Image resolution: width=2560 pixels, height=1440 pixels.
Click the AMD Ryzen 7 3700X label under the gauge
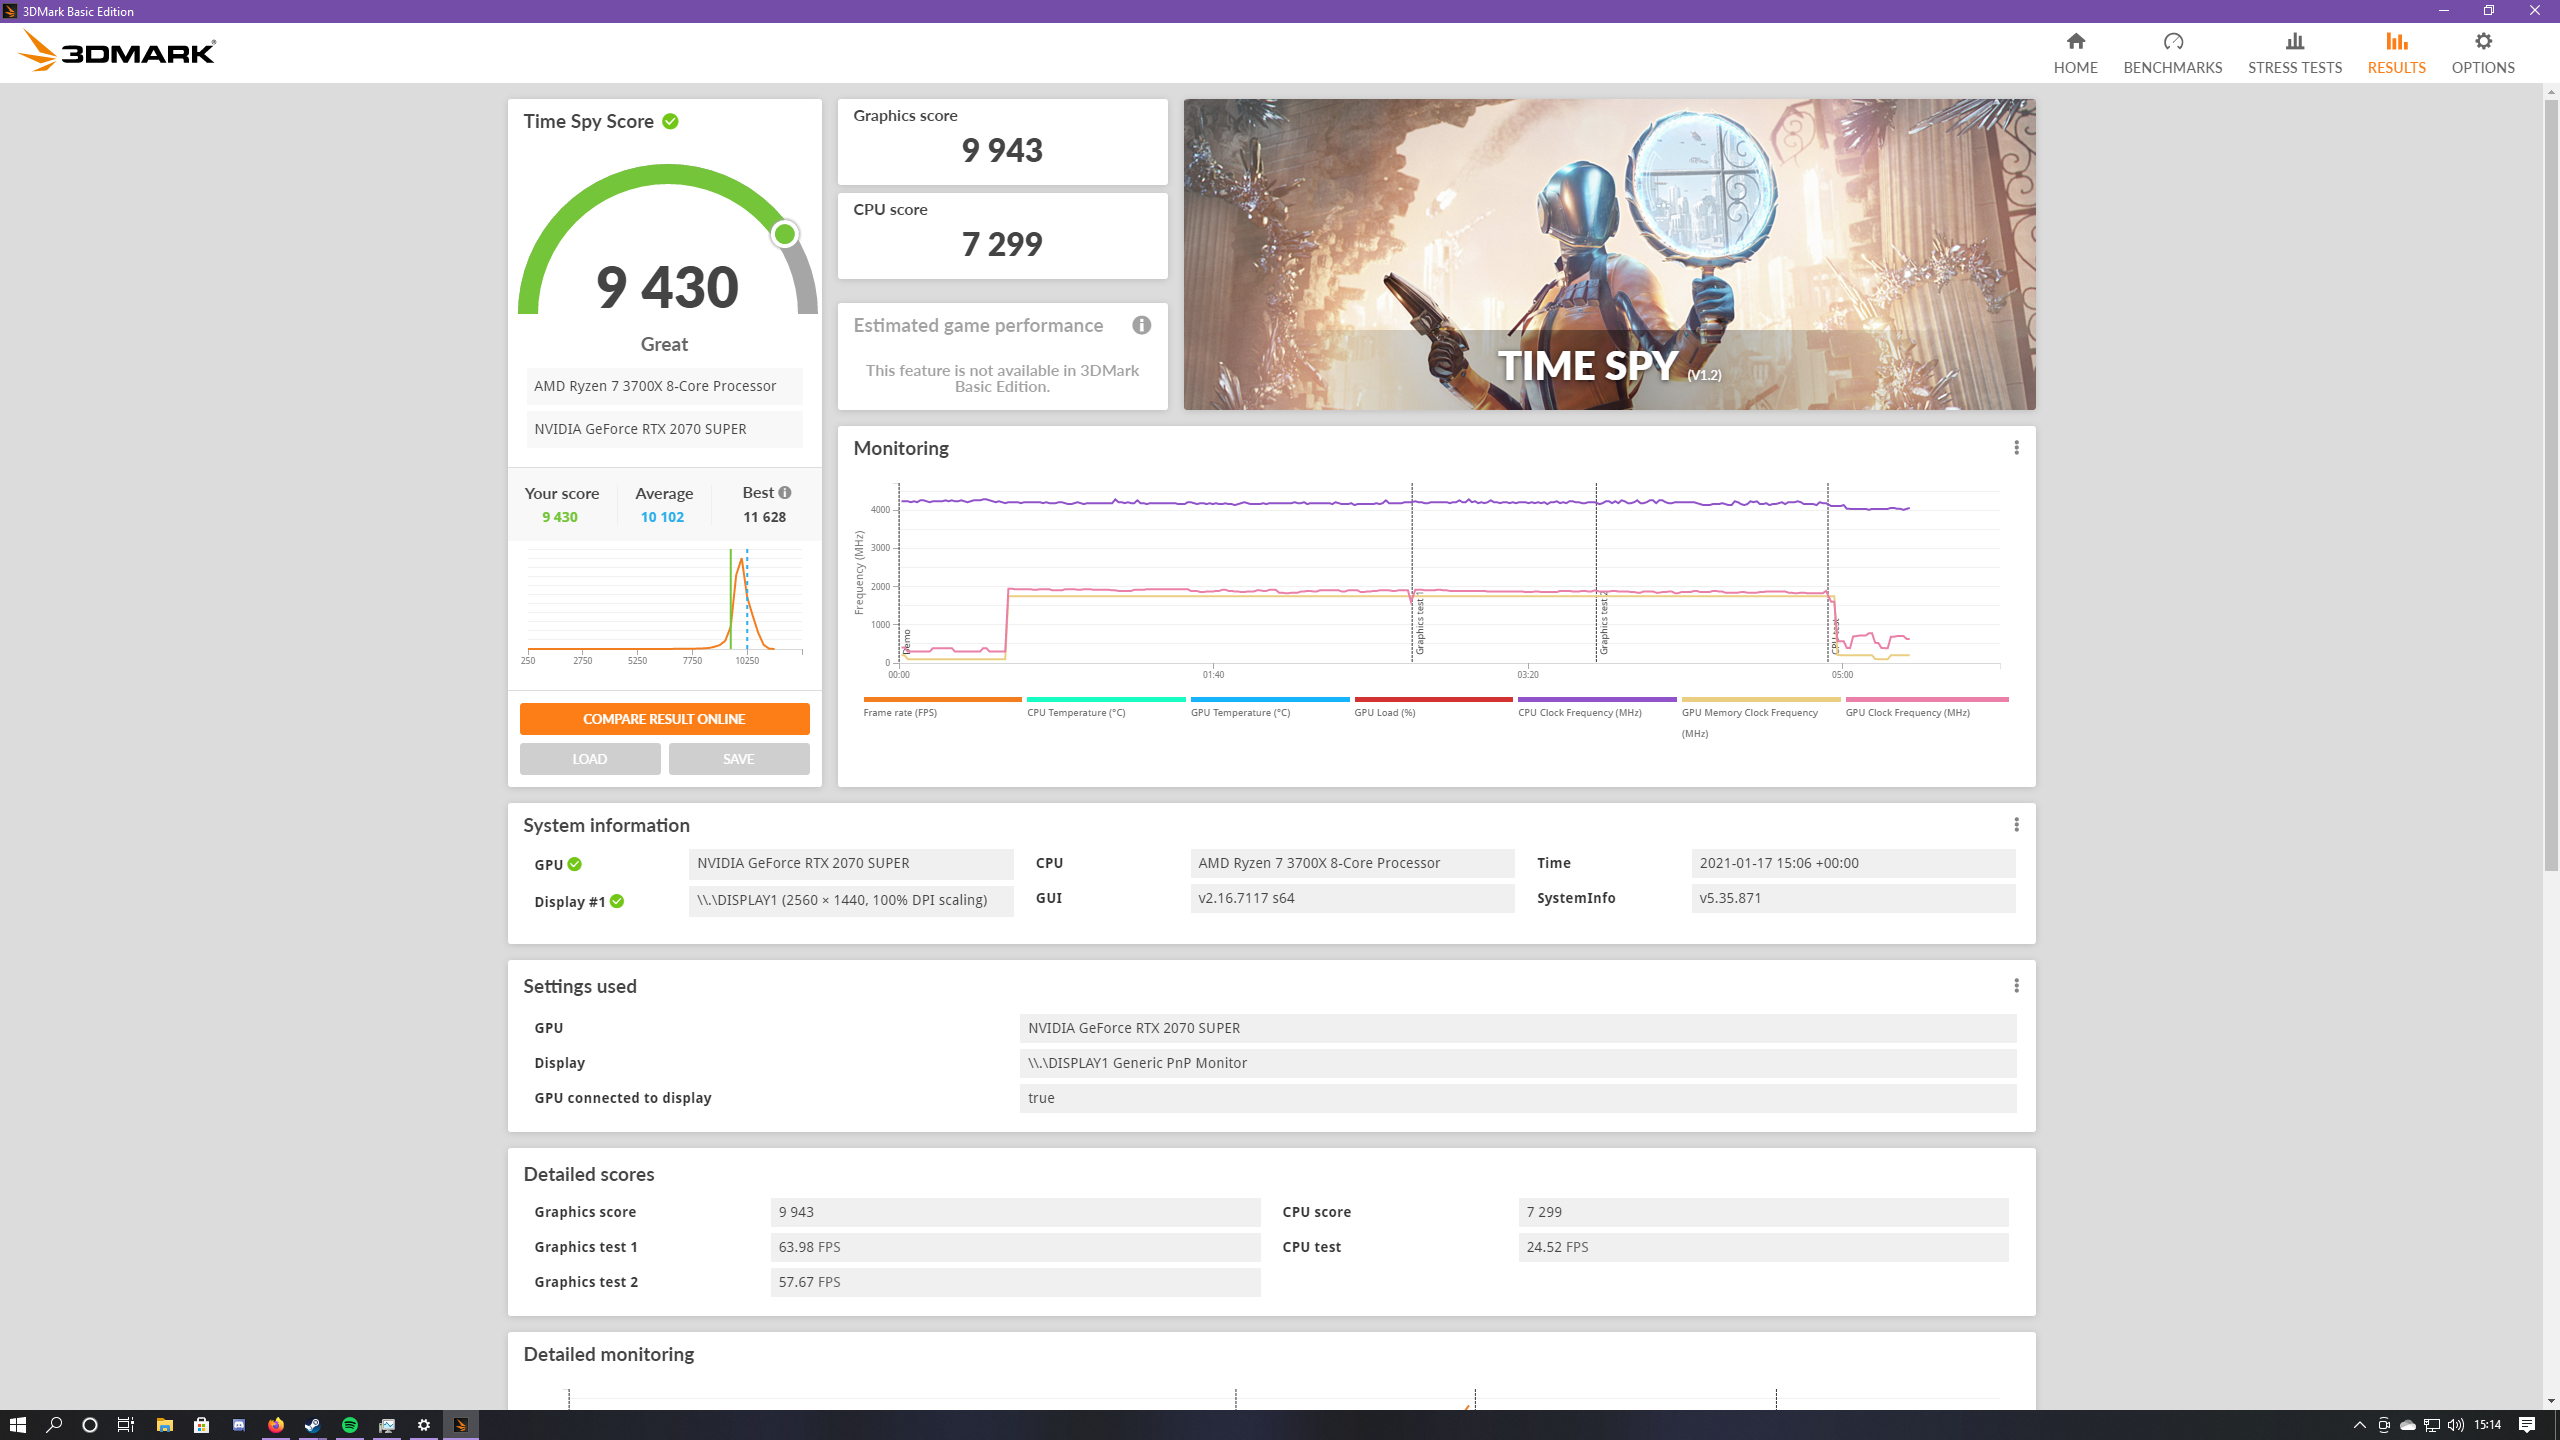(x=664, y=386)
